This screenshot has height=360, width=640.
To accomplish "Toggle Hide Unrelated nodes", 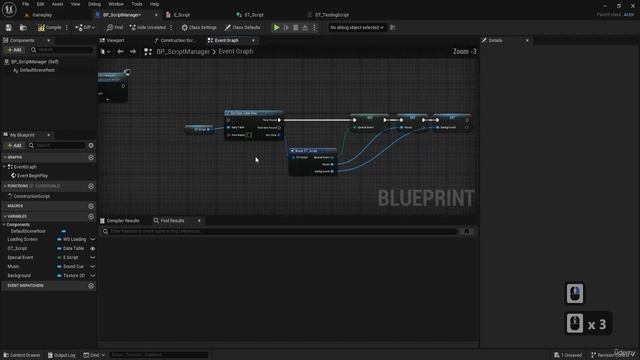I will click(x=147, y=27).
